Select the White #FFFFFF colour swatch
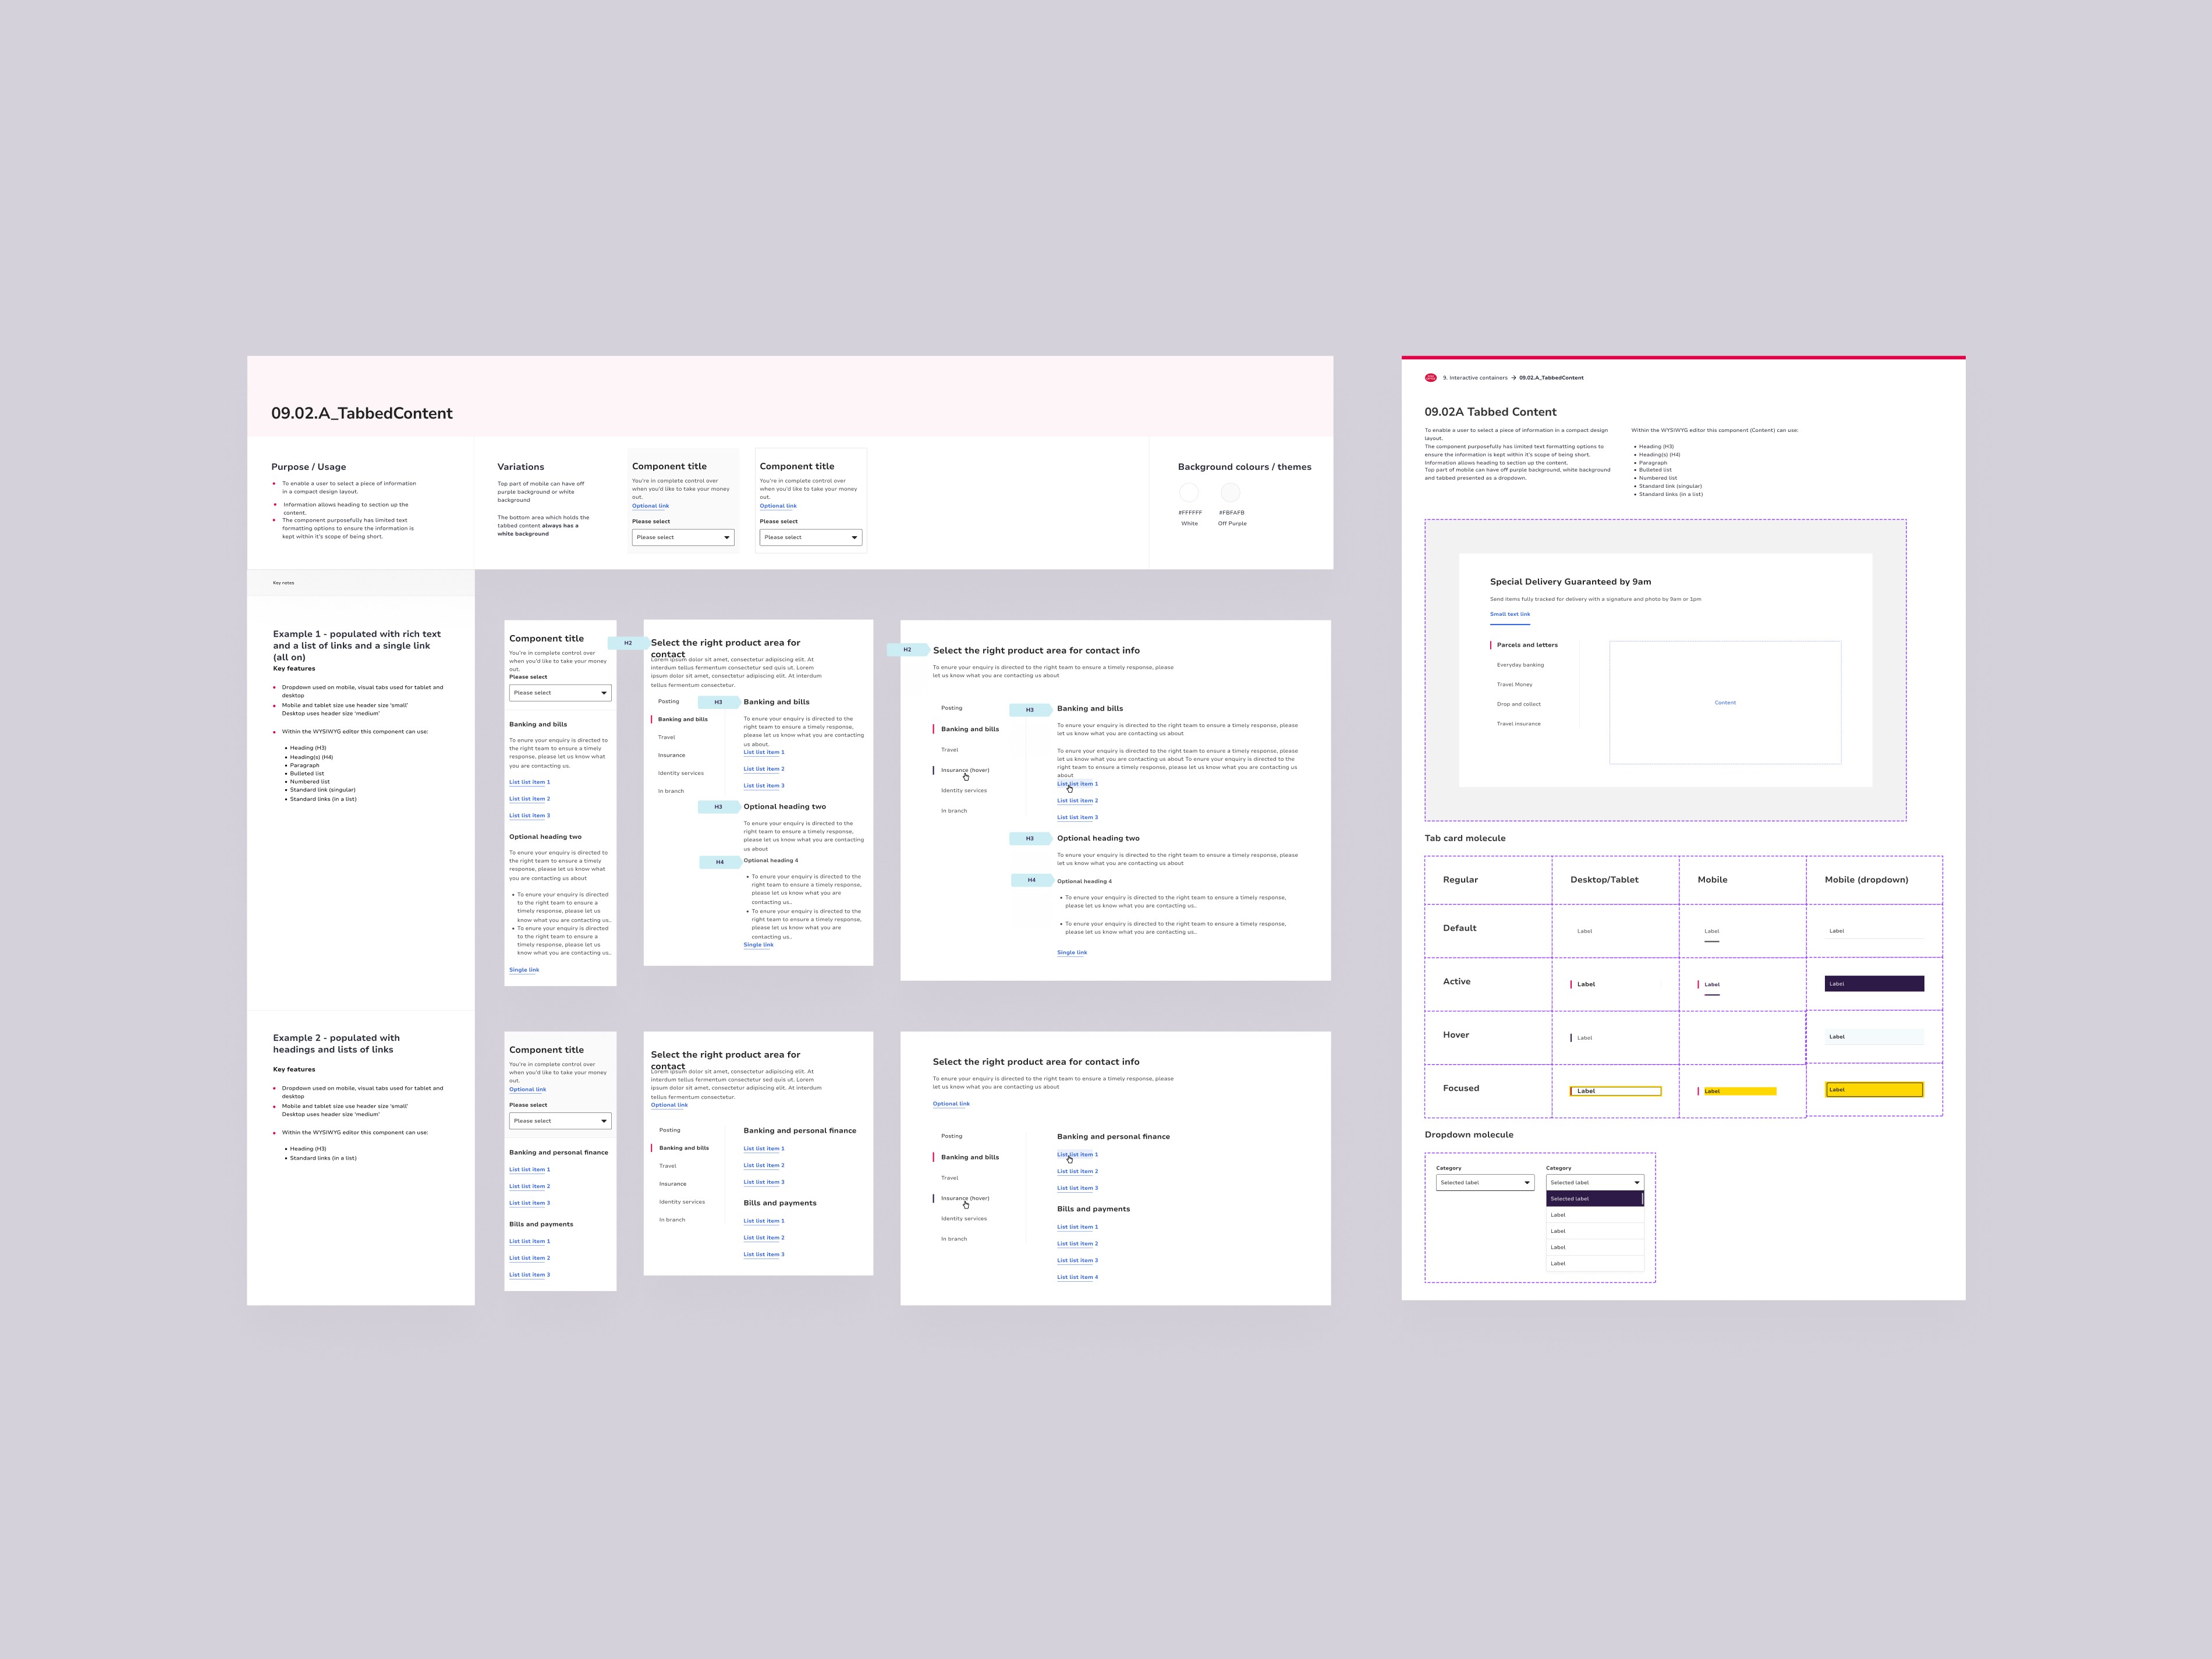This screenshot has height=1659, width=2212. [x=1189, y=492]
